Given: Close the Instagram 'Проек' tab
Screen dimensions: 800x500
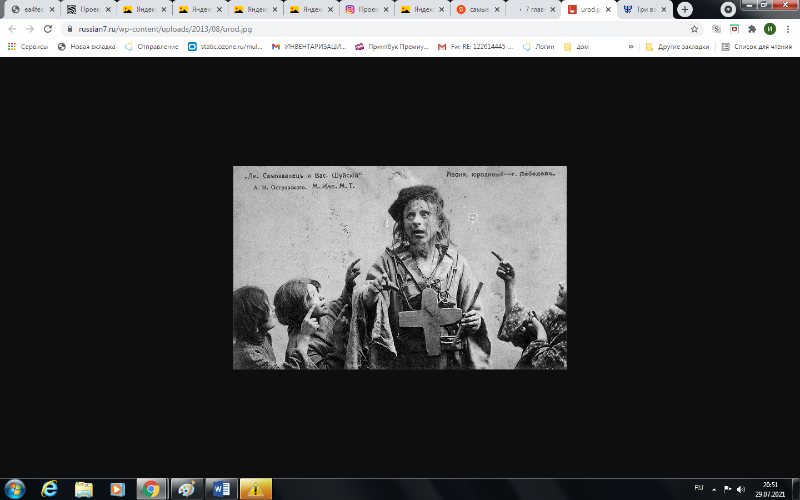Looking at the screenshot, I should (x=386, y=10).
